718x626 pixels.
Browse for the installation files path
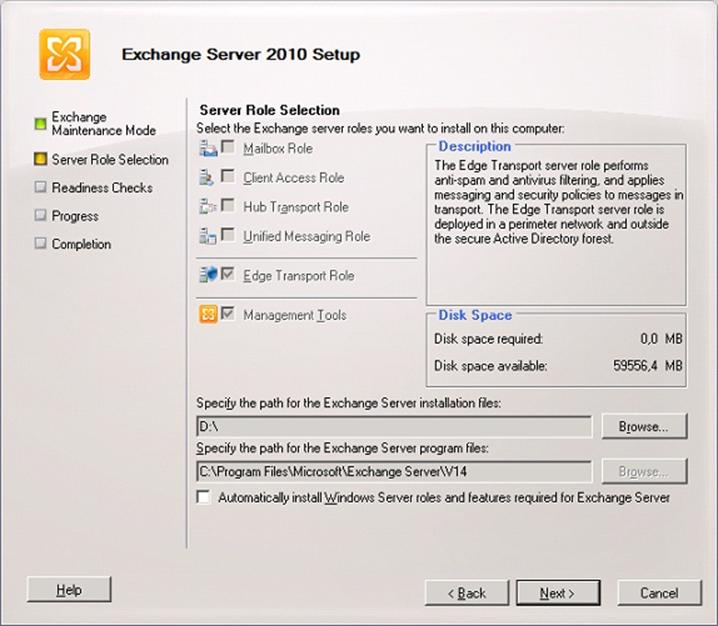[x=644, y=426]
